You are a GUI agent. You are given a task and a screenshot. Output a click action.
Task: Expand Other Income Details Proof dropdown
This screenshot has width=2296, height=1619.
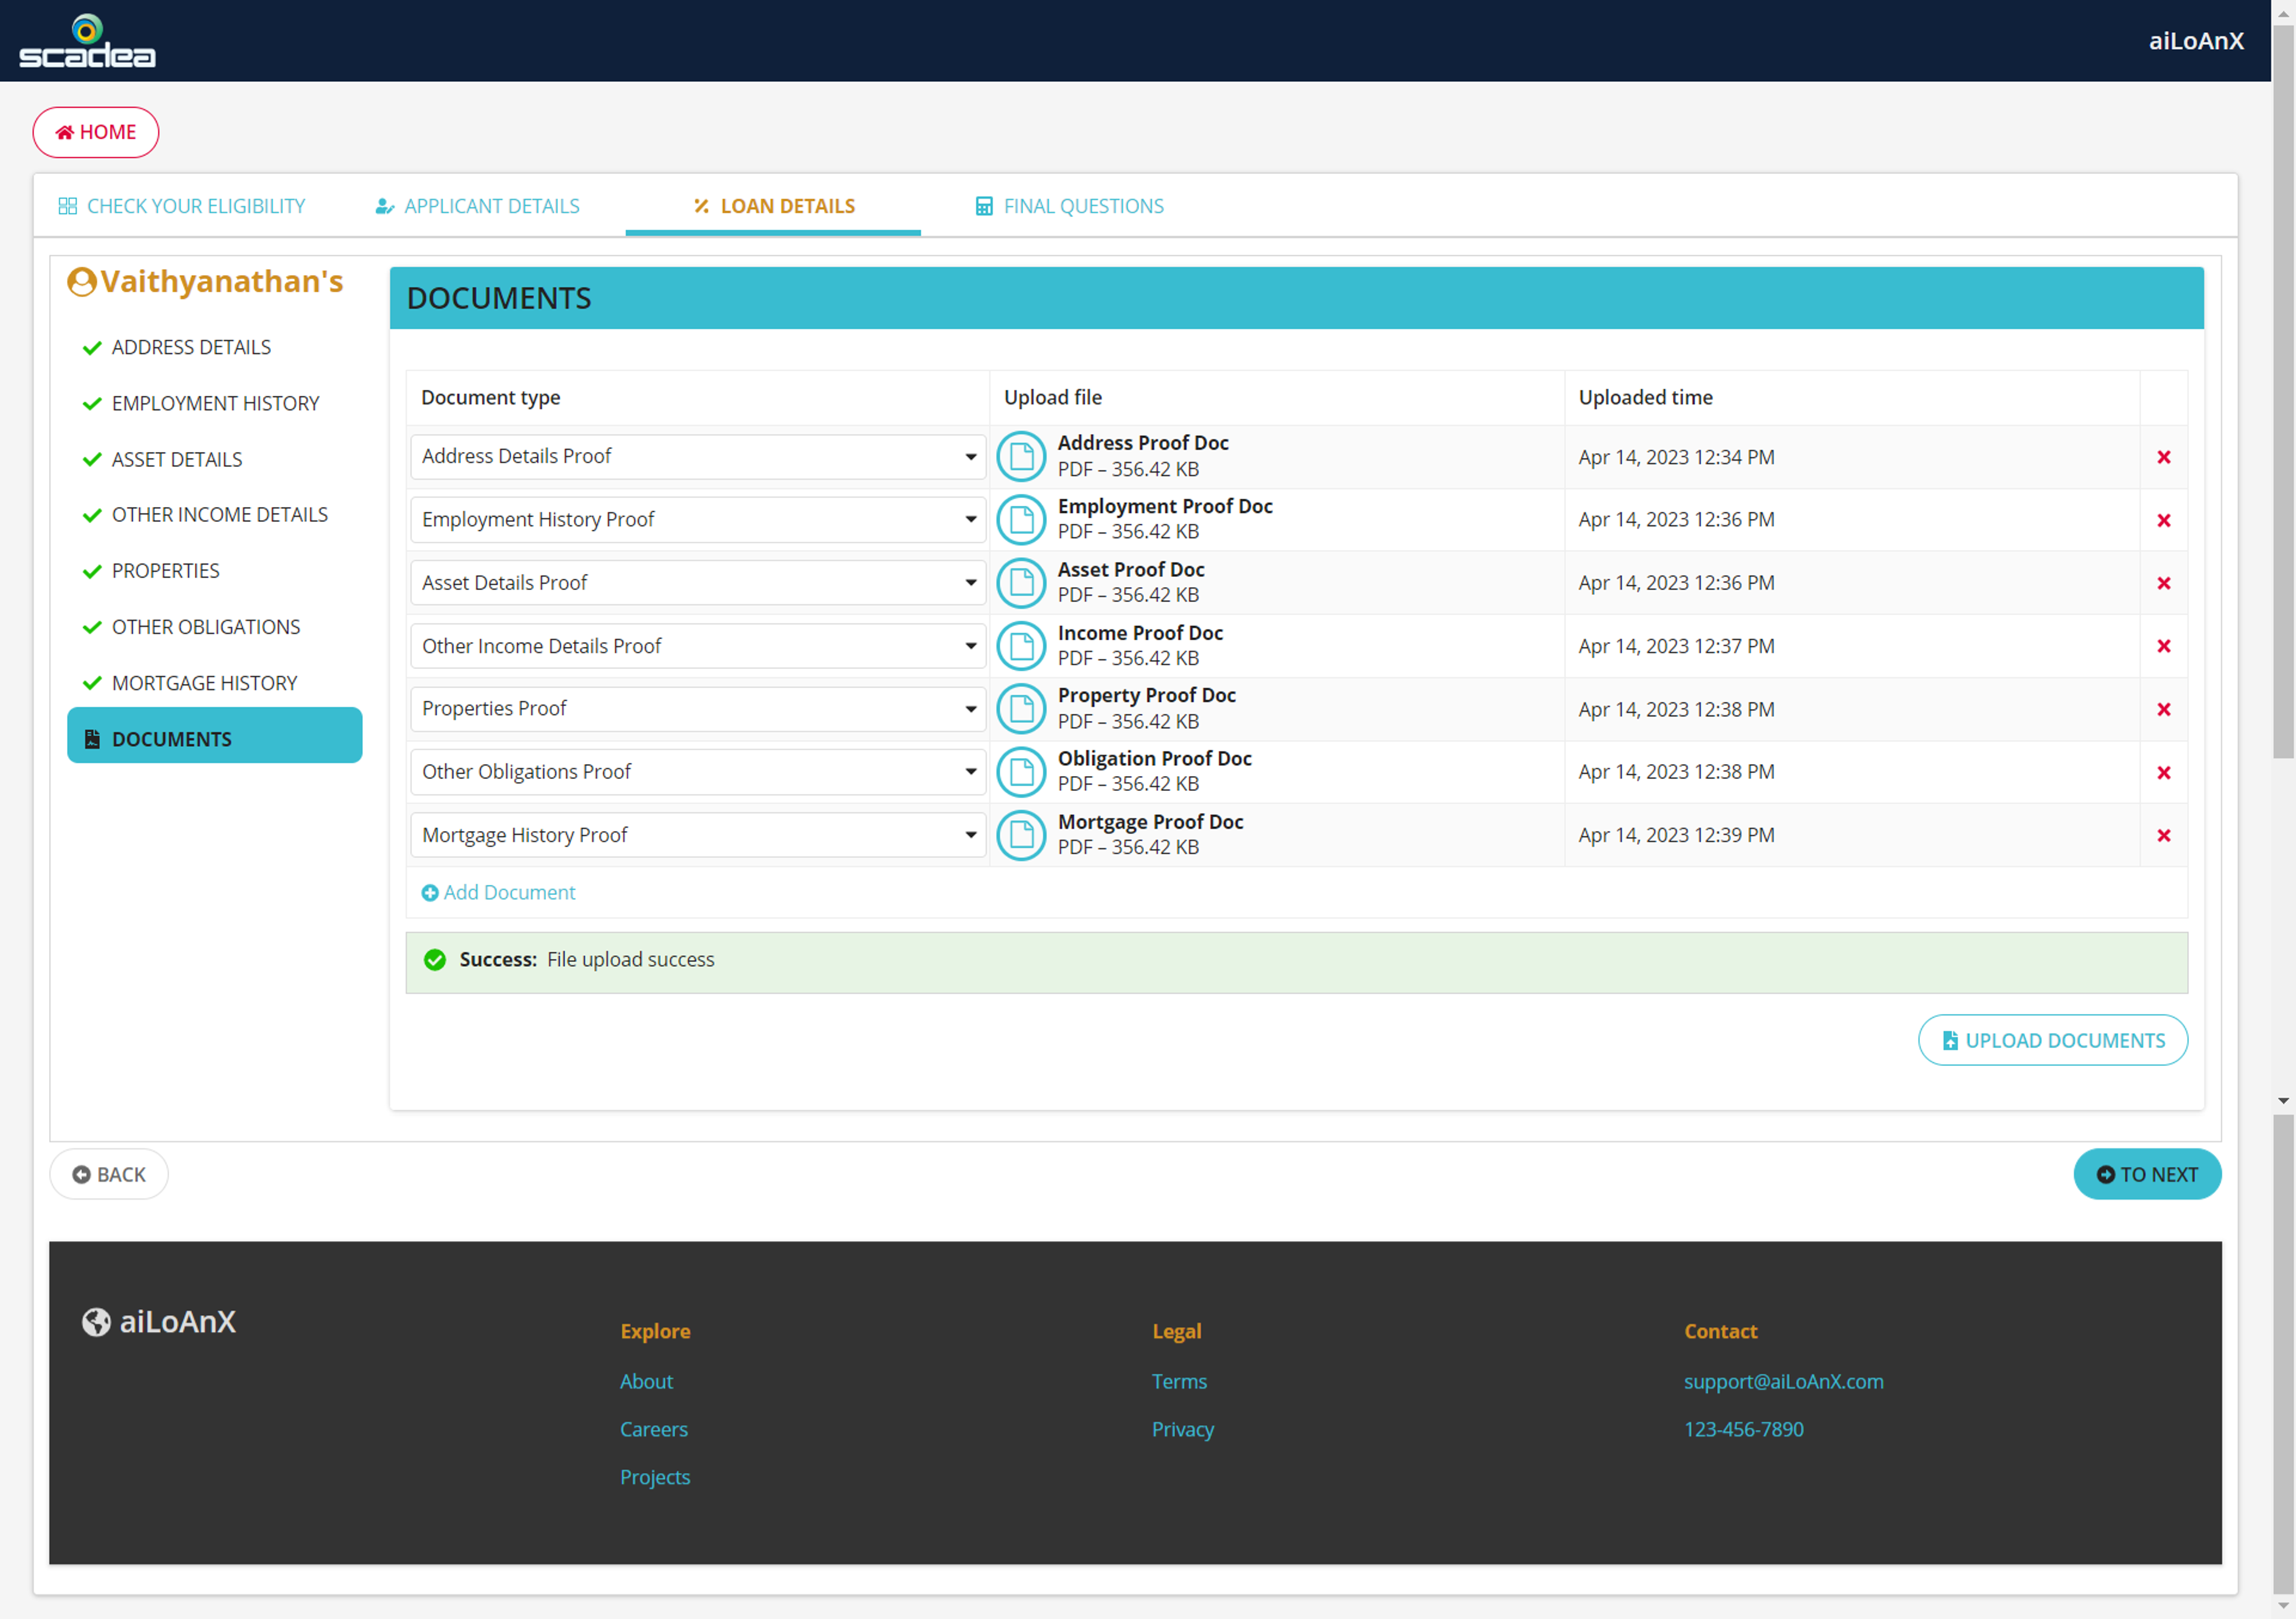(x=698, y=646)
